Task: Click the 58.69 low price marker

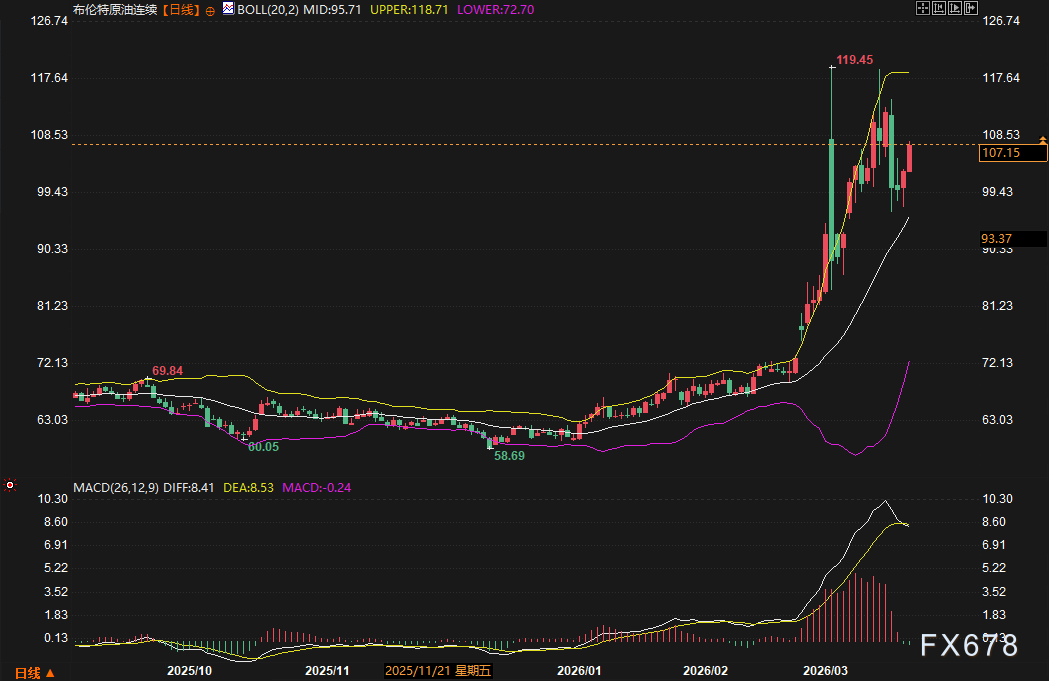Action: (x=510, y=455)
